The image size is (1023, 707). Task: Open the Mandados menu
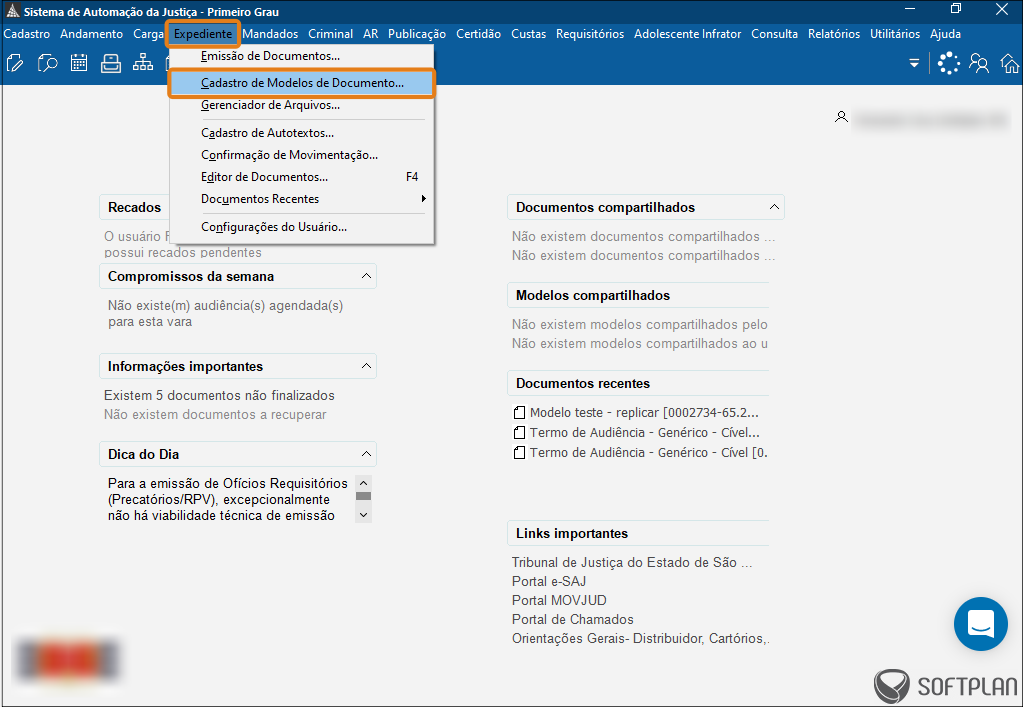[x=270, y=34]
